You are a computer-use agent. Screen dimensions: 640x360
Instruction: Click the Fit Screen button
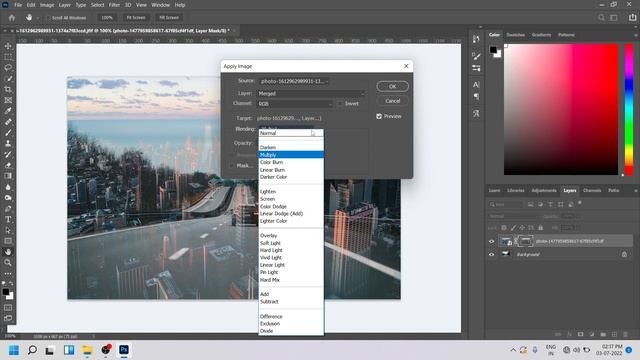tap(136, 18)
